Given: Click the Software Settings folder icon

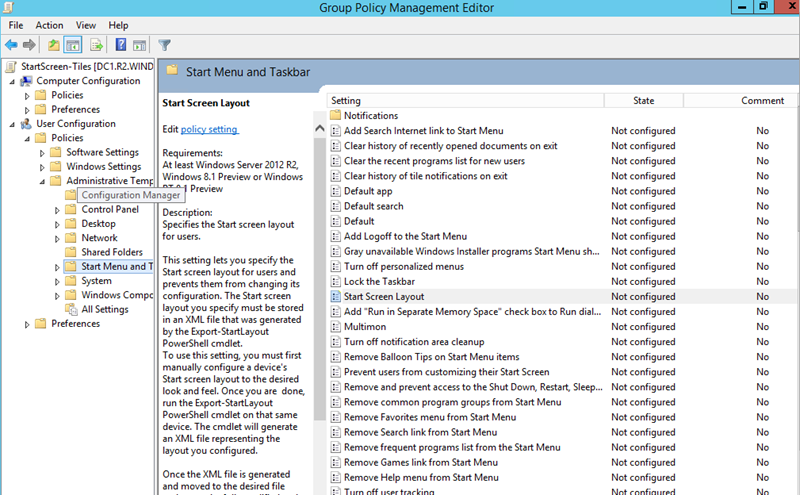Looking at the screenshot, I should 56,152.
